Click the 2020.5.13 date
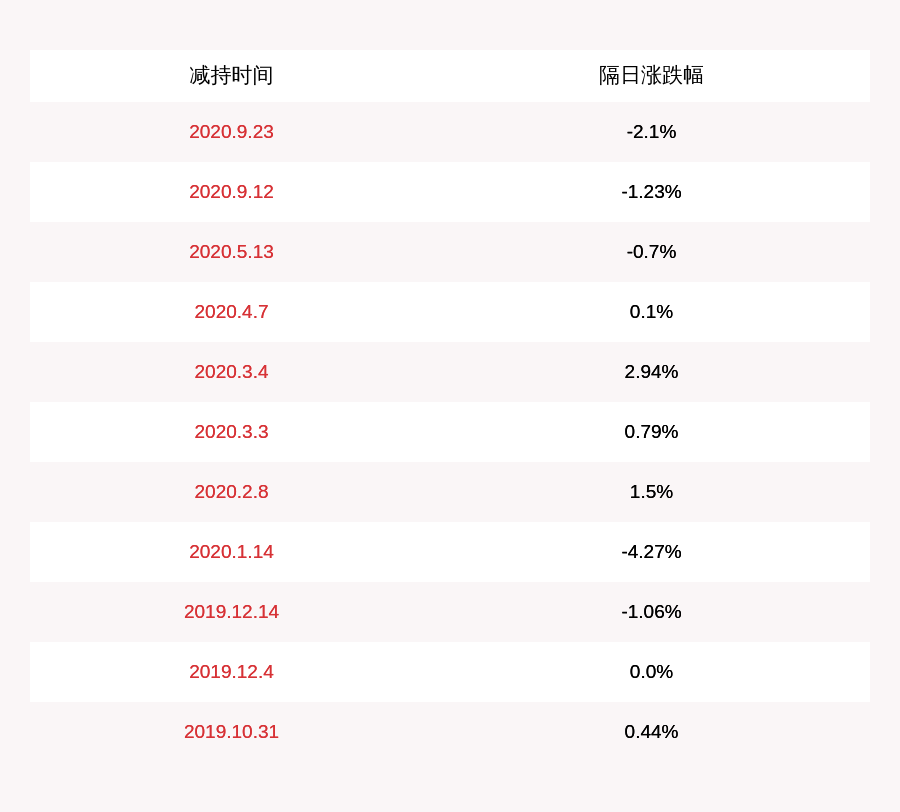Image resolution: width=900 pixels, height=812 pixels. tap(231, 251)
